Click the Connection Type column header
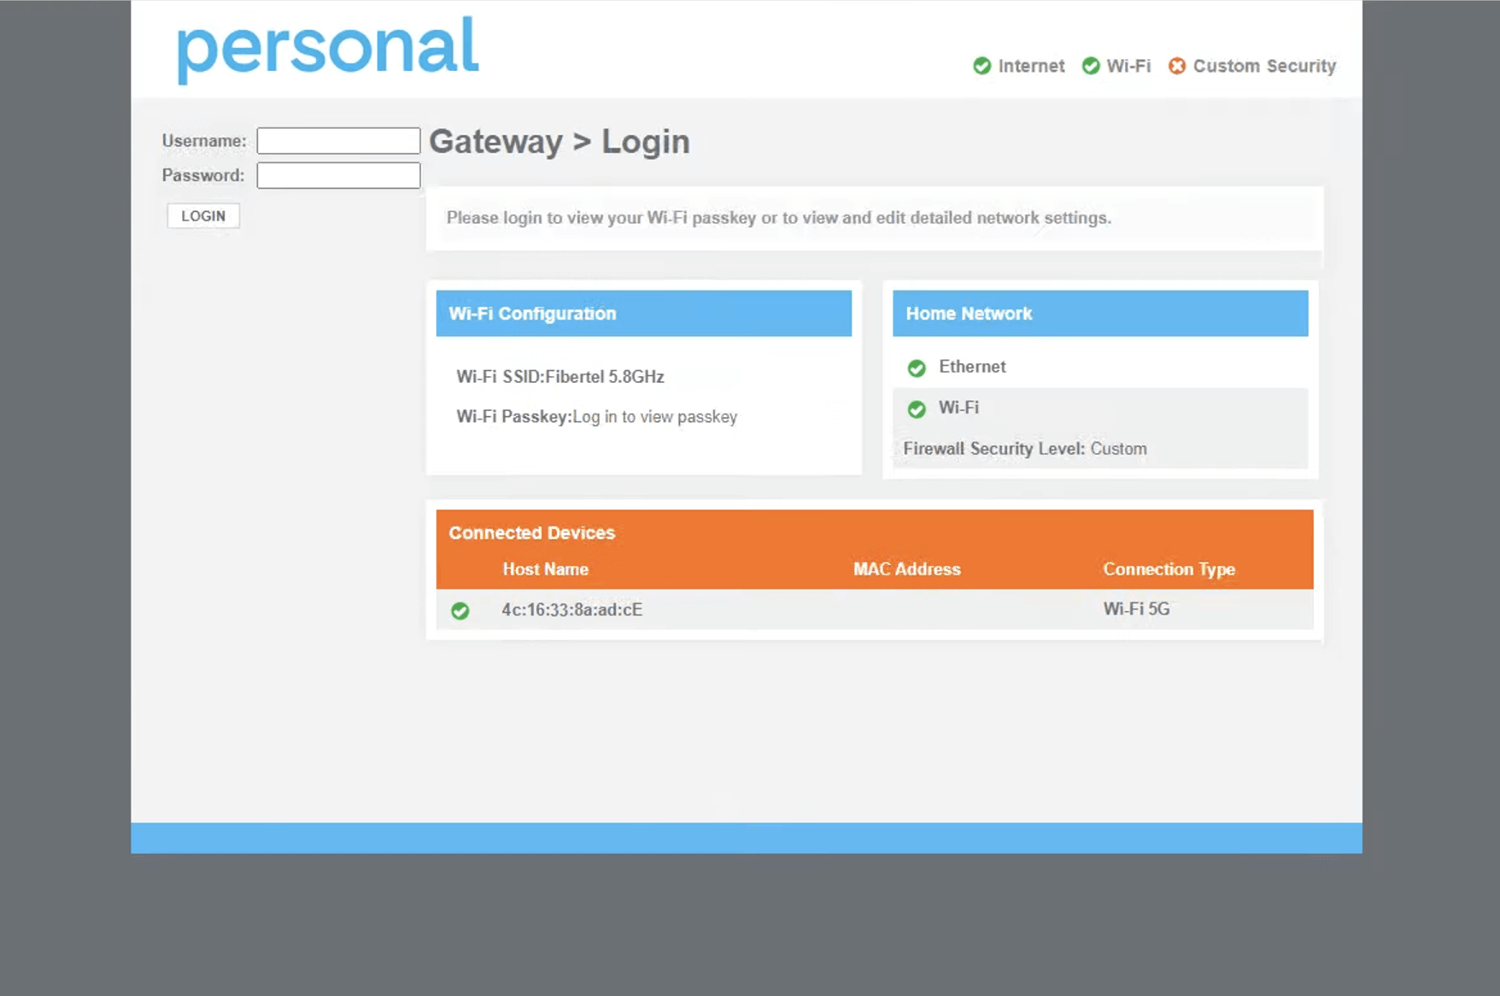 pos(1168,569)
